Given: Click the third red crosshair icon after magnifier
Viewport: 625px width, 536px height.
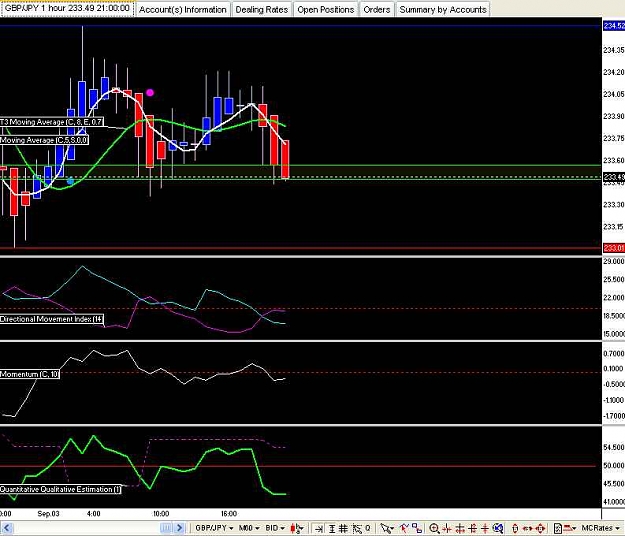Looking at the screenshot, I should pos(472,528).
